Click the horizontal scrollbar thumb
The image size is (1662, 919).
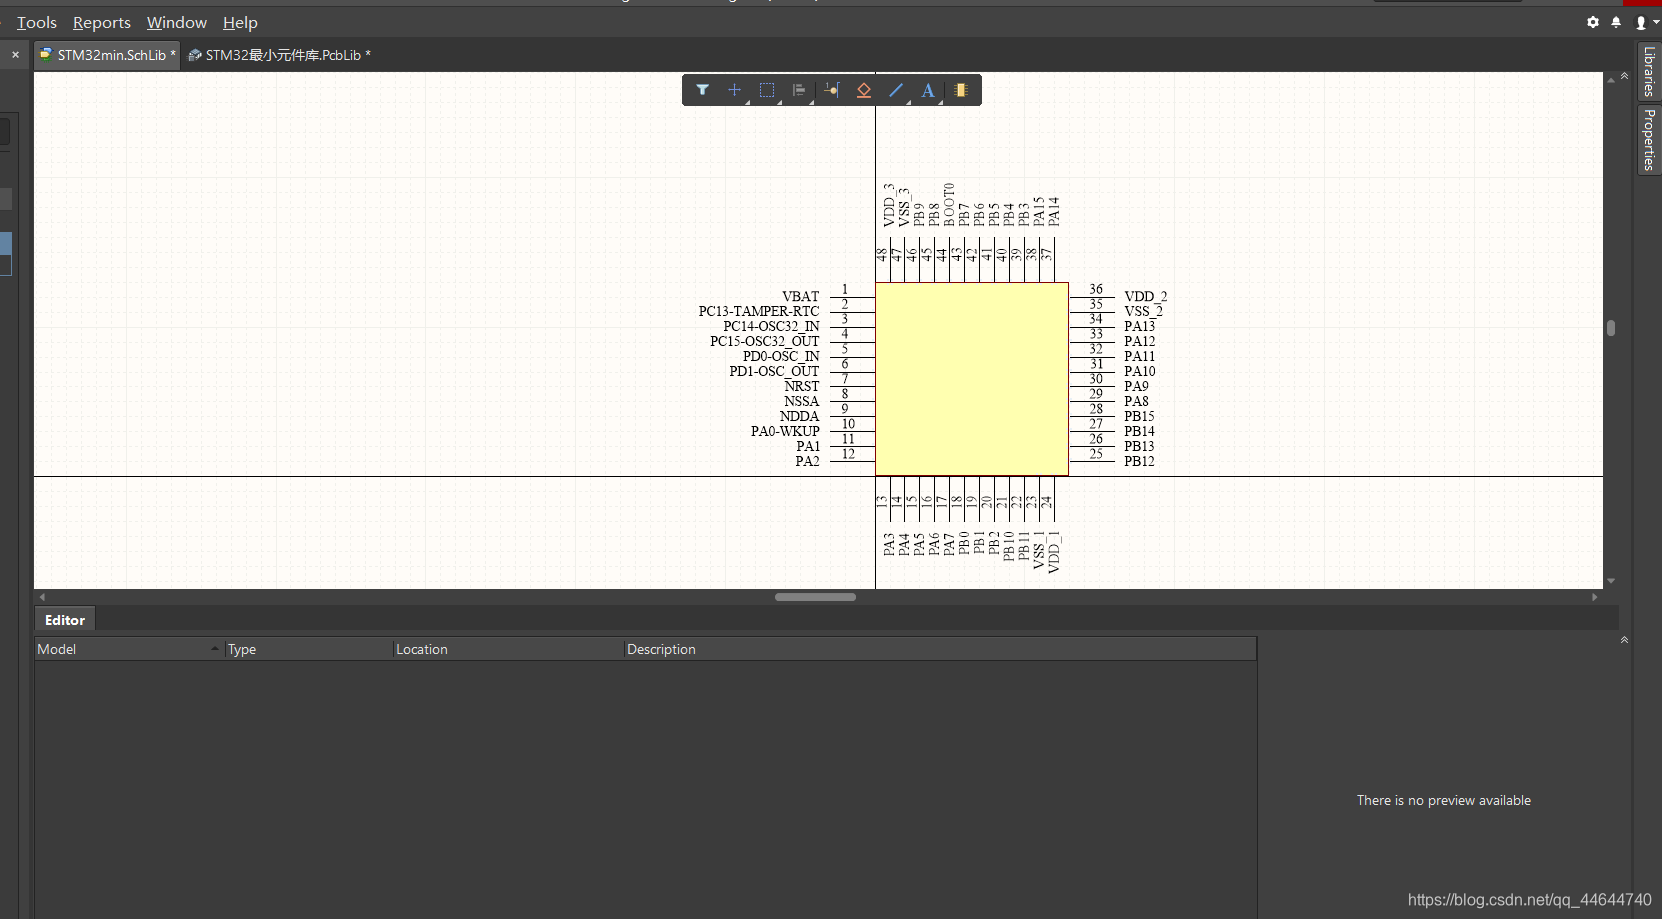pos(815,597)
